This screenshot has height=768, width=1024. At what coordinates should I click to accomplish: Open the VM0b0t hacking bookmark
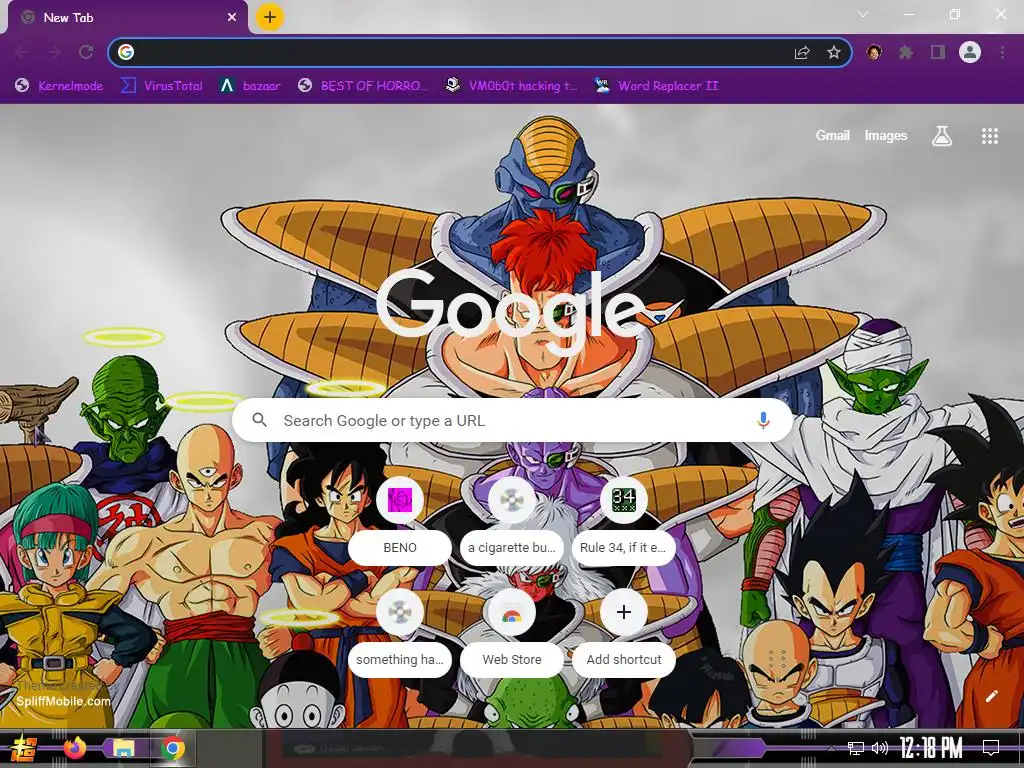511,86
